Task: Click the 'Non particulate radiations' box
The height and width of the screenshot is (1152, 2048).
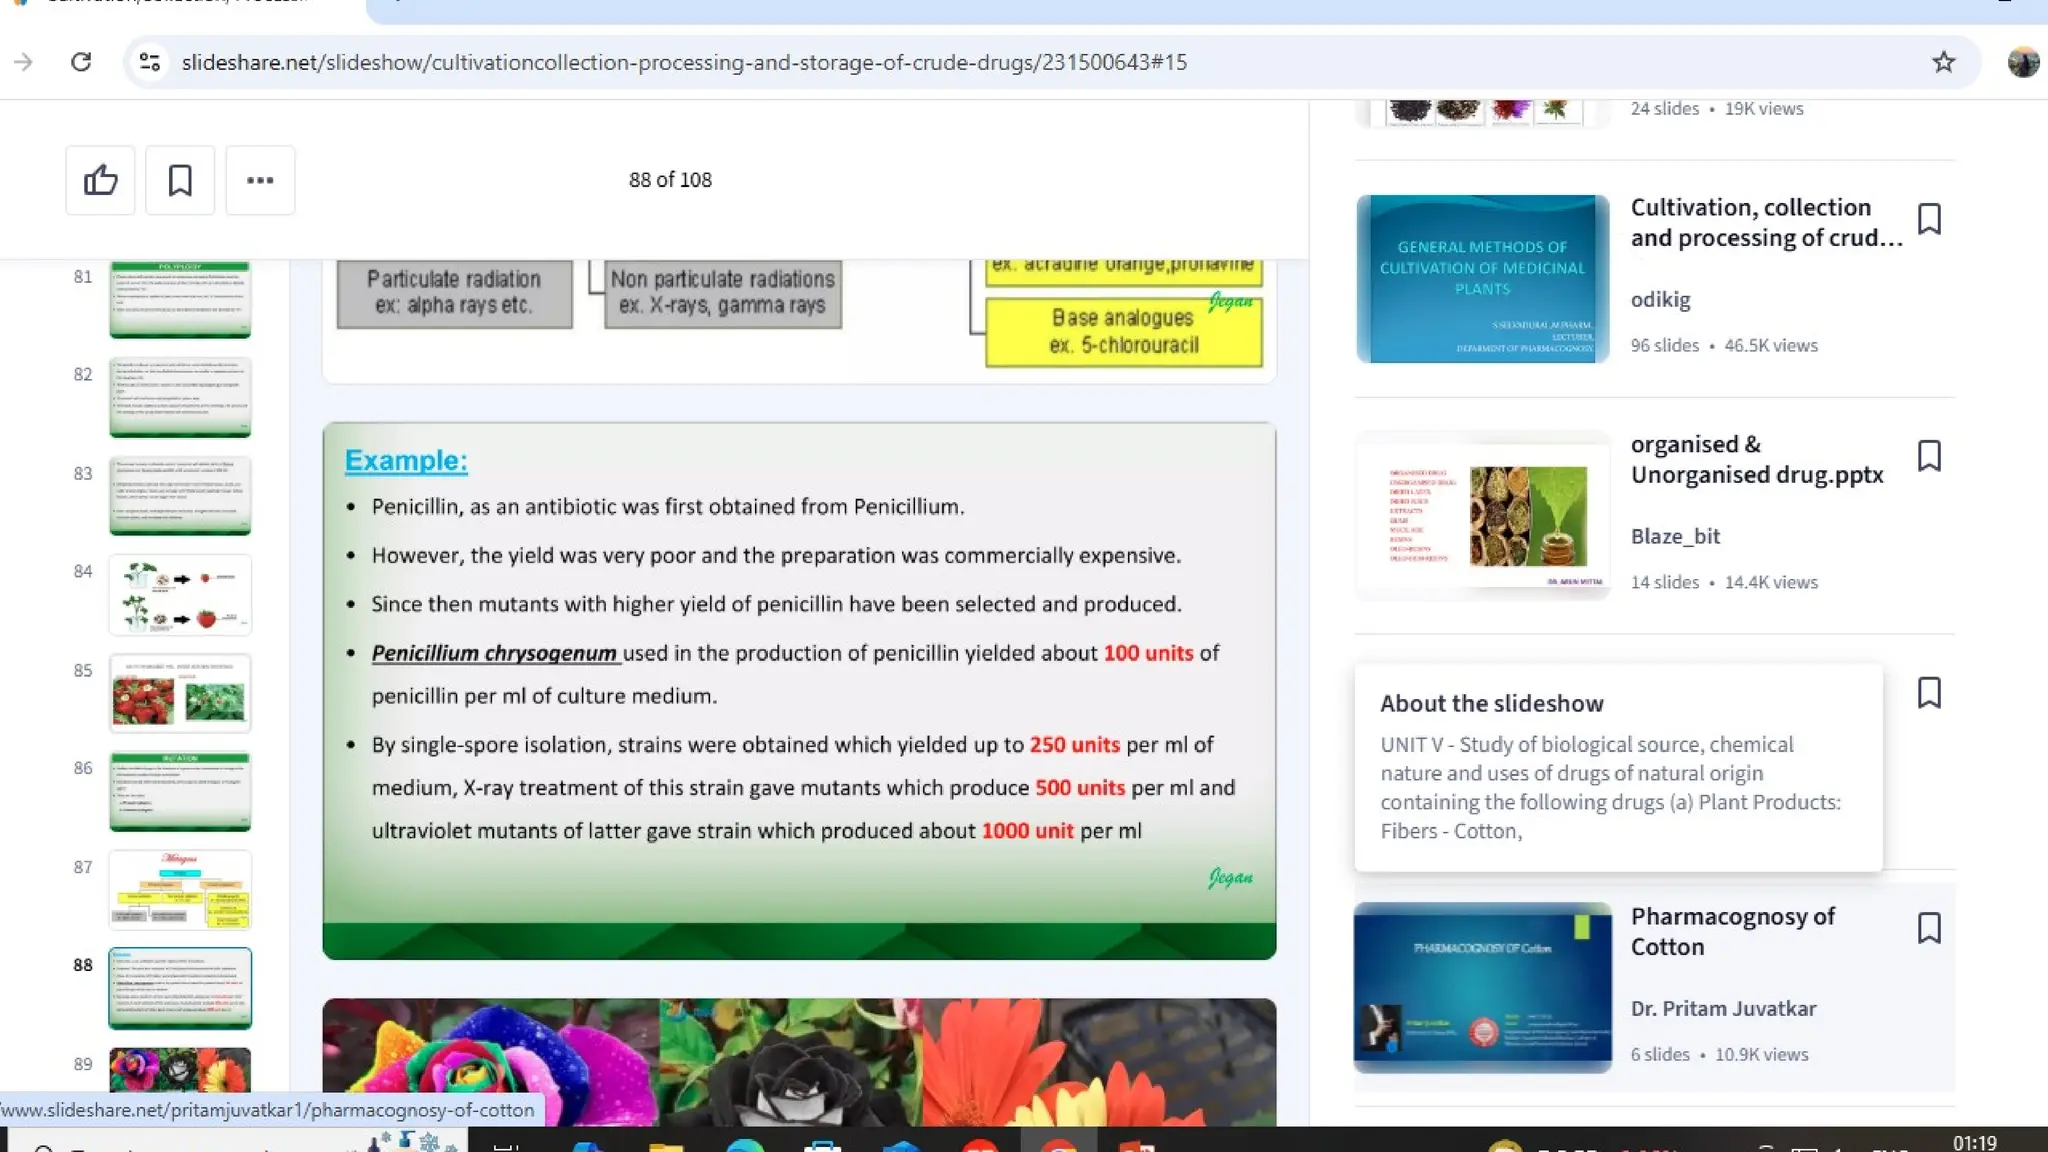Action: coord(722,293)
